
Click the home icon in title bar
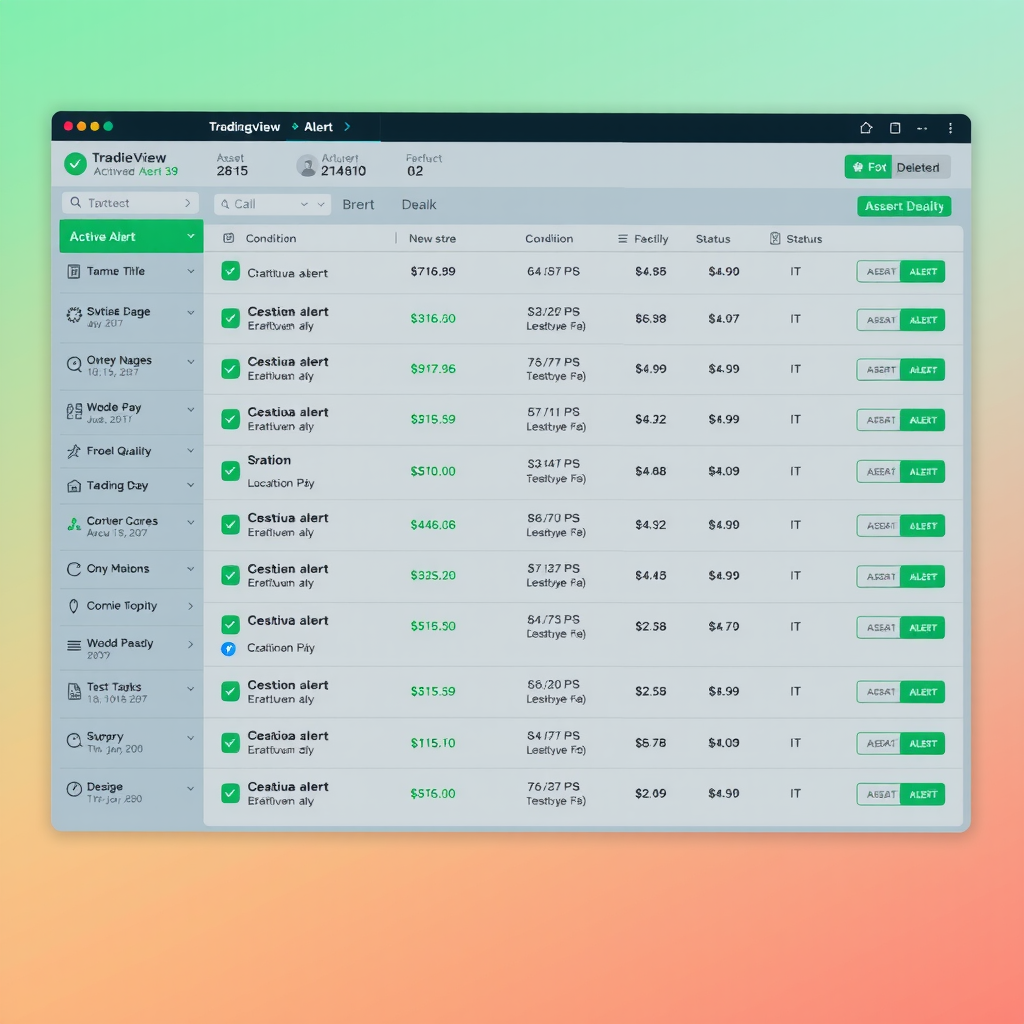(866, 128)
